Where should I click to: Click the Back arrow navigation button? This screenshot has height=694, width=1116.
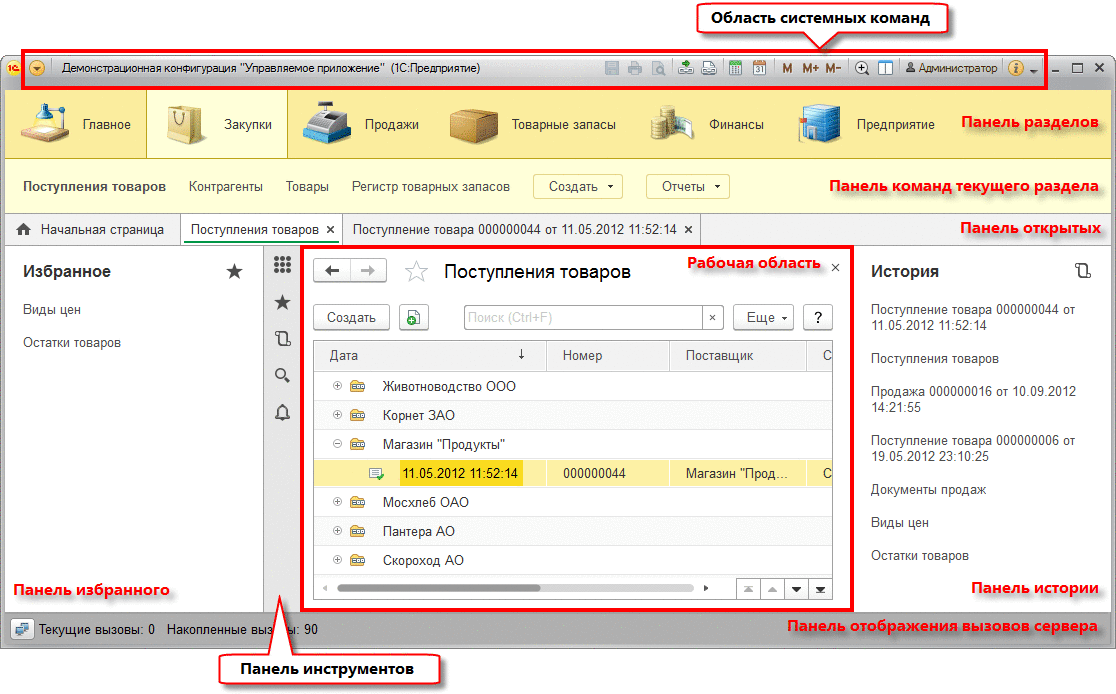click(x=332, y=270)
